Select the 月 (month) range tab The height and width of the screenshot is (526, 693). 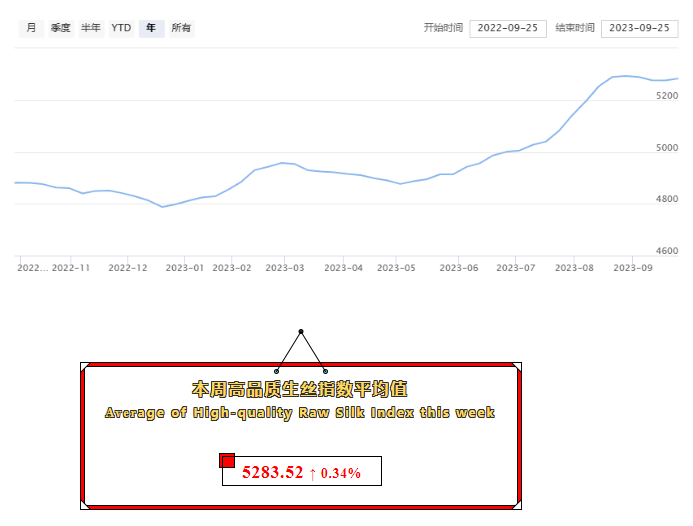[31, 28]
